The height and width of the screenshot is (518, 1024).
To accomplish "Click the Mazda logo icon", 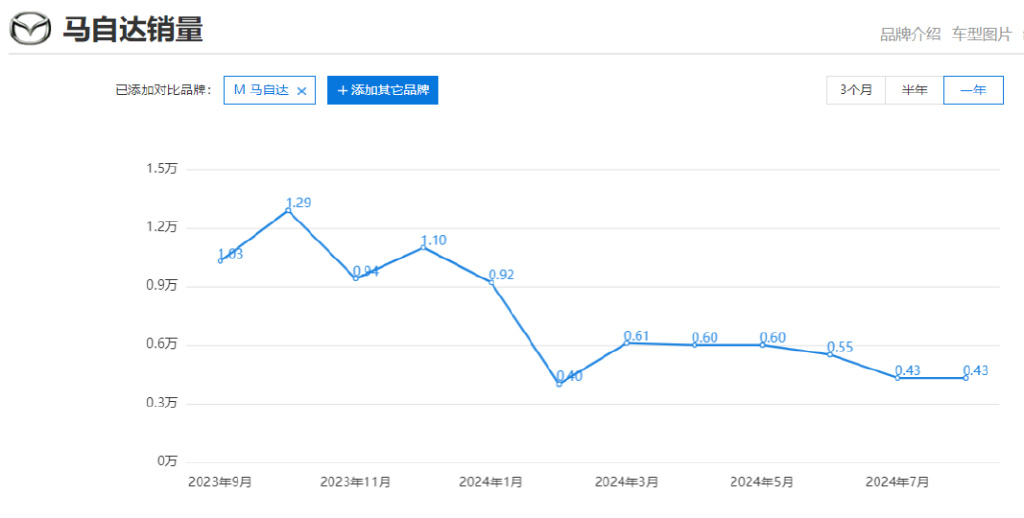I will click(29, 29).
